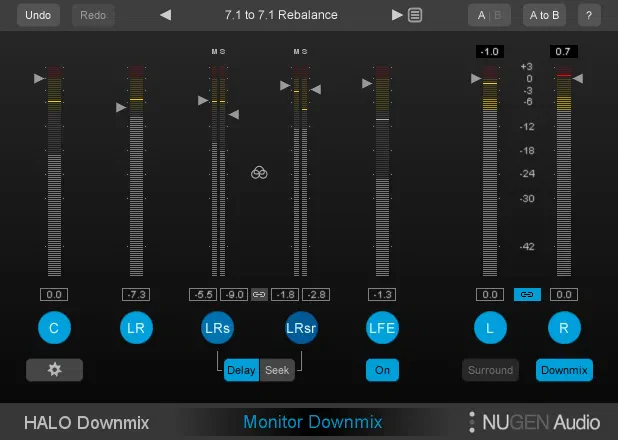Click the LR meter level slider handle
The height and width of the screenshot is (440, 618).
point(121,107)
